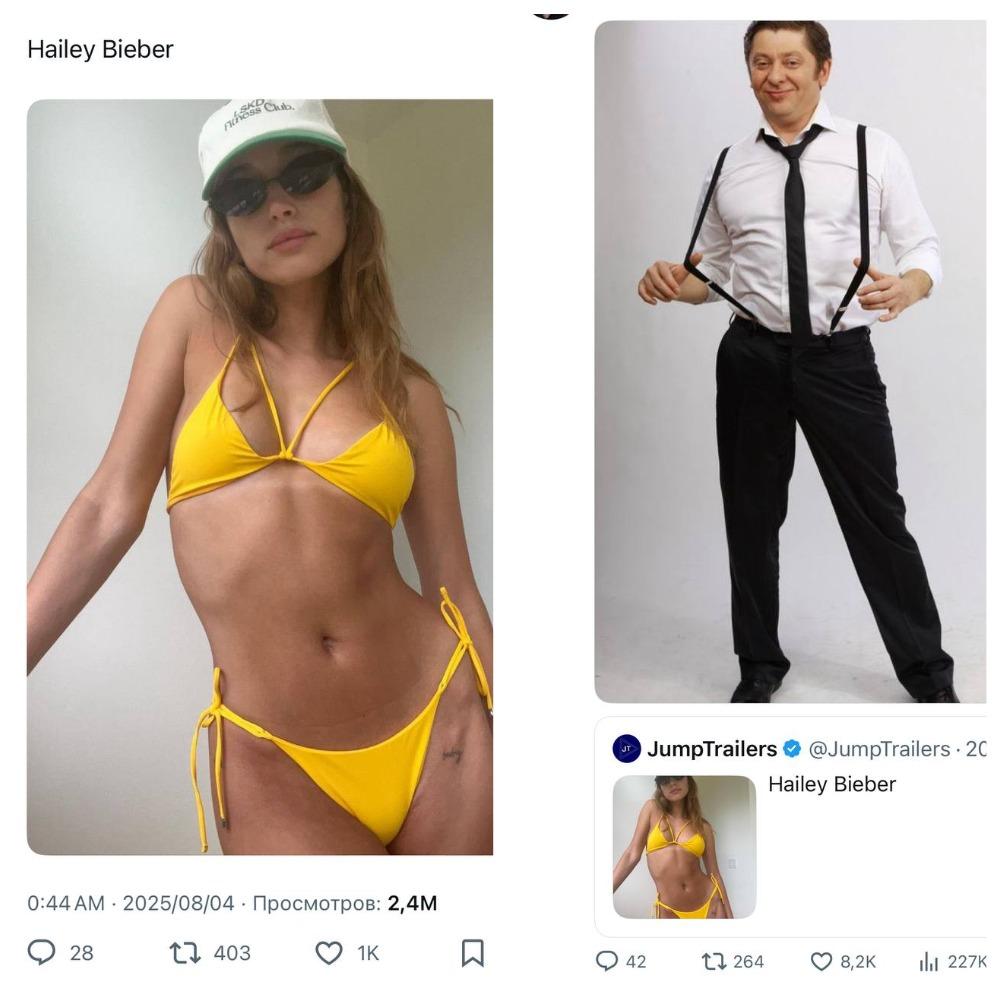Open the JumpTrailers display name
This screenshot has width=1000, height=1000.
click(712, 748)
